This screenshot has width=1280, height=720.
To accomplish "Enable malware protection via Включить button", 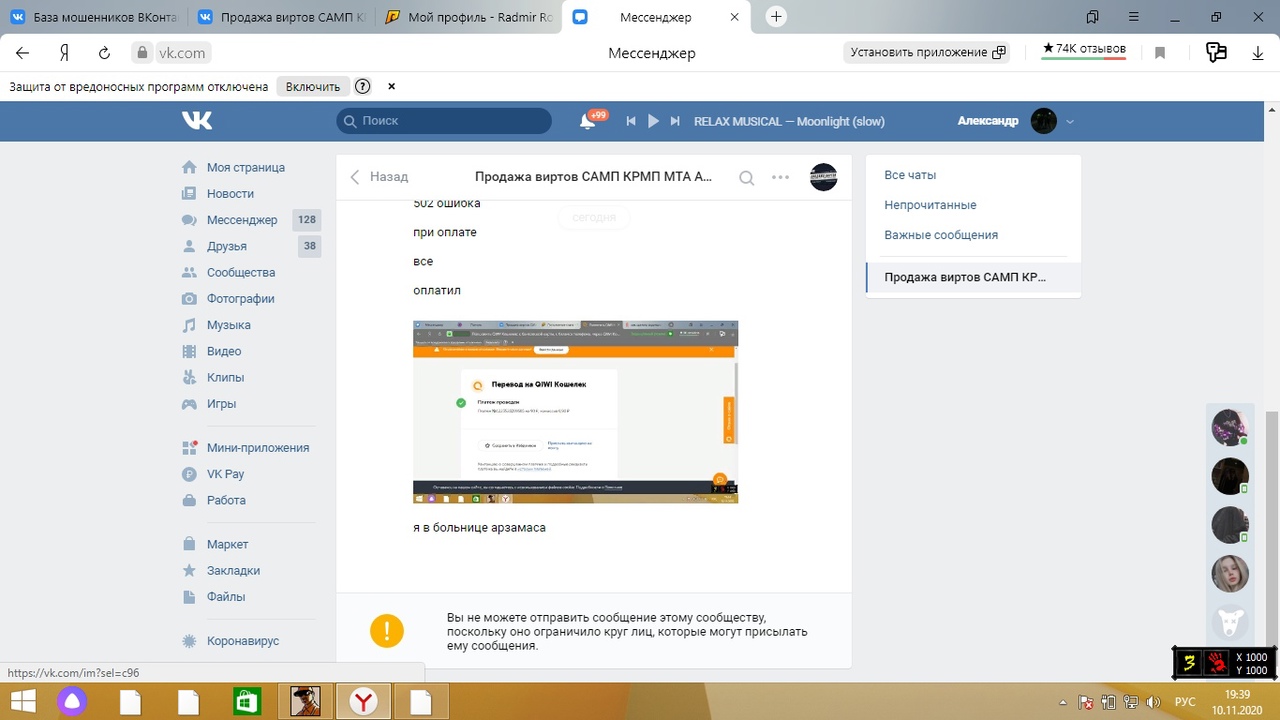I will click(x=313, y=87).
